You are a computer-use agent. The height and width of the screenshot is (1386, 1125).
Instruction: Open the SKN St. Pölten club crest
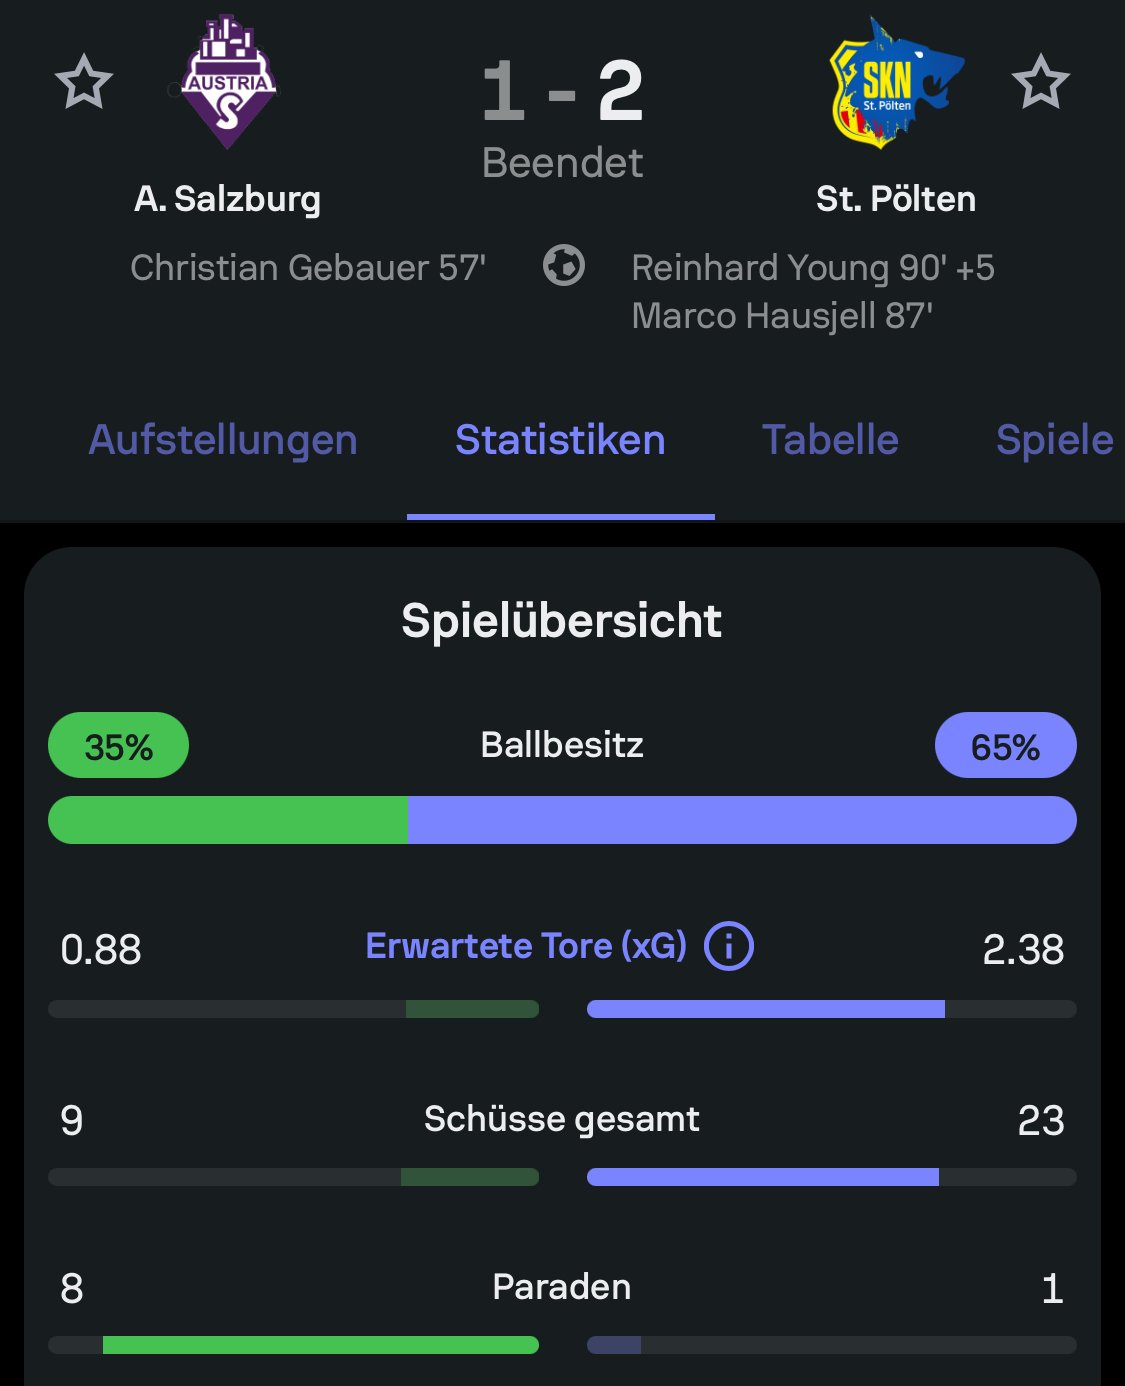pyautogui.click(x=894, y=84)
